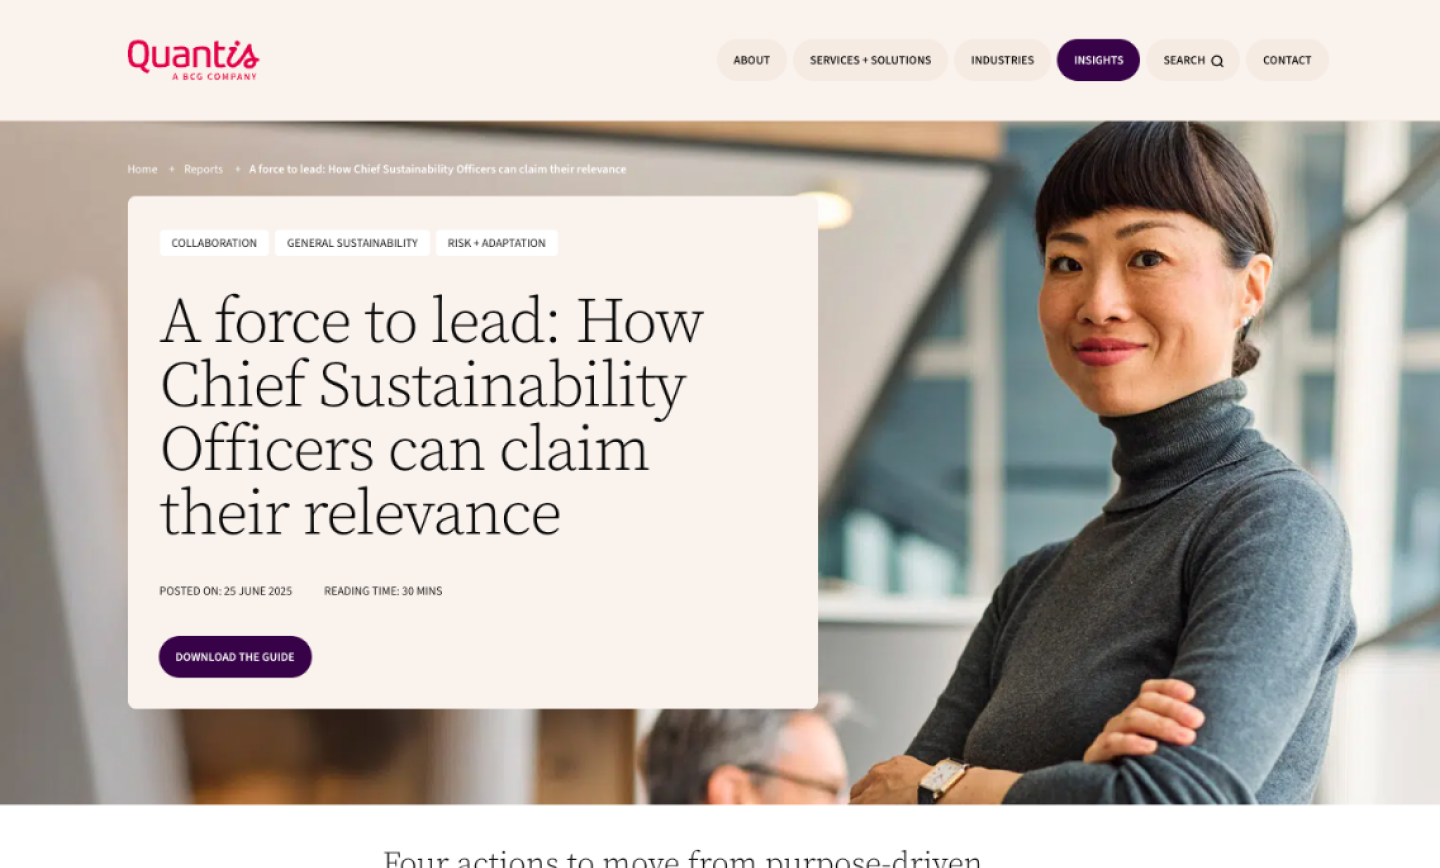This screenshot has height=868, width=1440.
Task: Filter by the Collaboration tag
Action: point(214,243)
